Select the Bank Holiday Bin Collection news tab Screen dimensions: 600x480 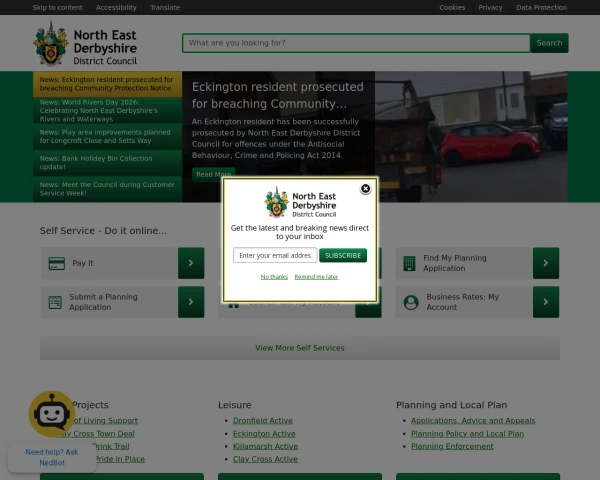click(x=108, y=163)
